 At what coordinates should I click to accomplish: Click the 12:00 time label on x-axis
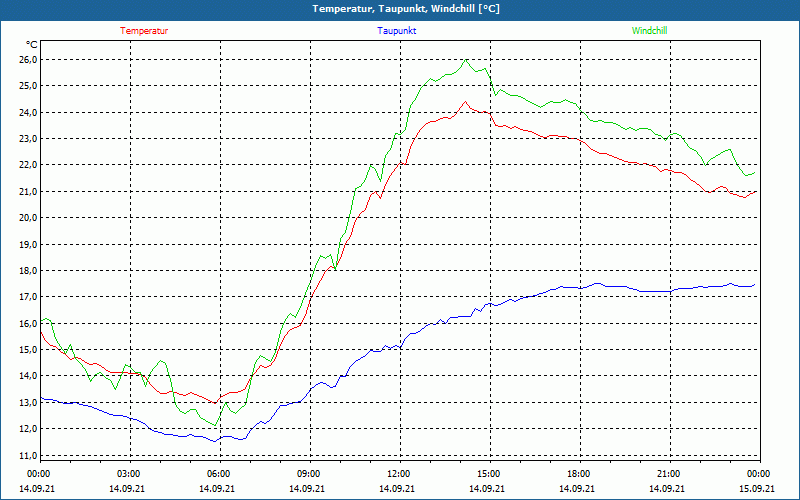(x=397, y=474)
